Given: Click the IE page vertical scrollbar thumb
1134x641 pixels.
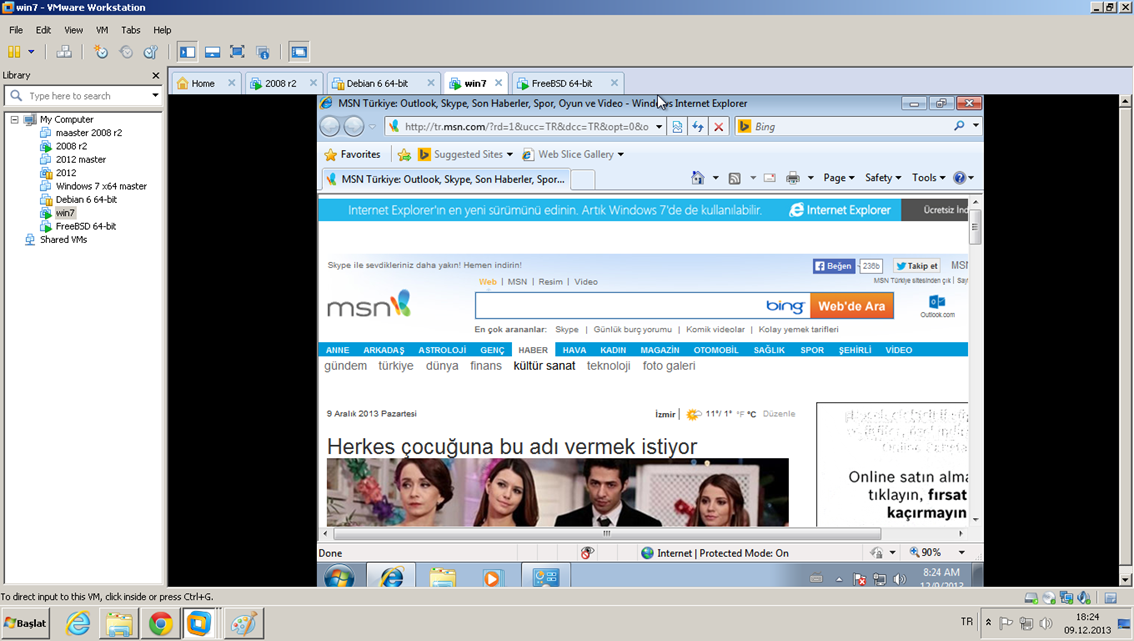Looking at the screenshot, I should coord(975,227).
